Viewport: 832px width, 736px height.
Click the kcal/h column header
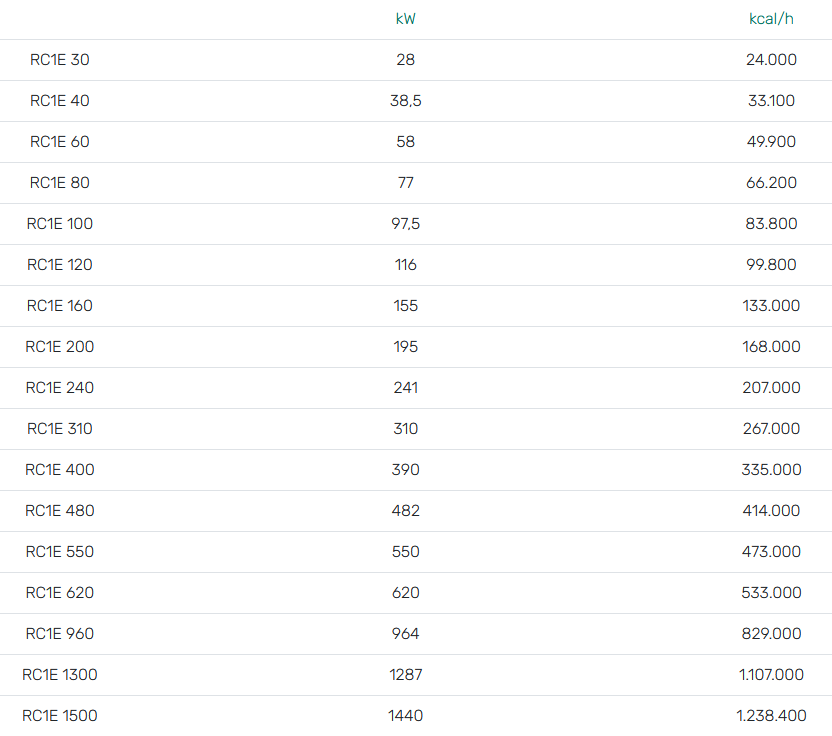coord(771,19)
